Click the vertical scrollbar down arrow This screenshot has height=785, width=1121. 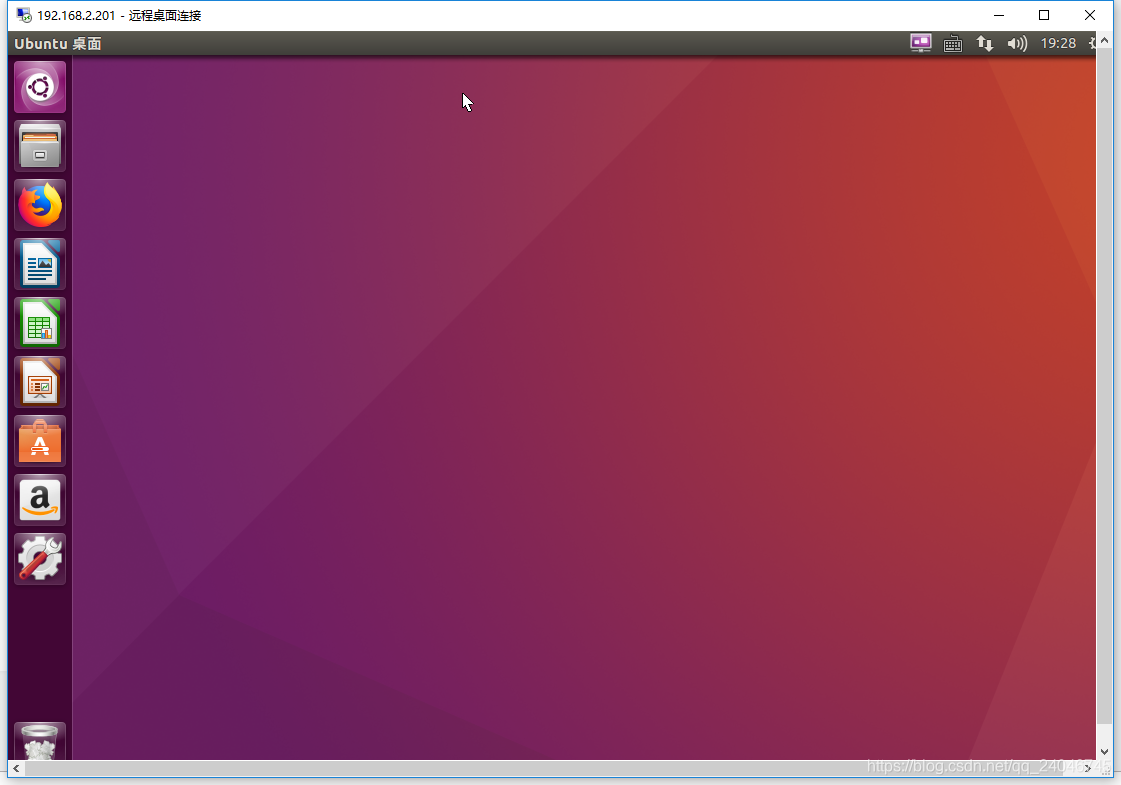(1105, 751)
